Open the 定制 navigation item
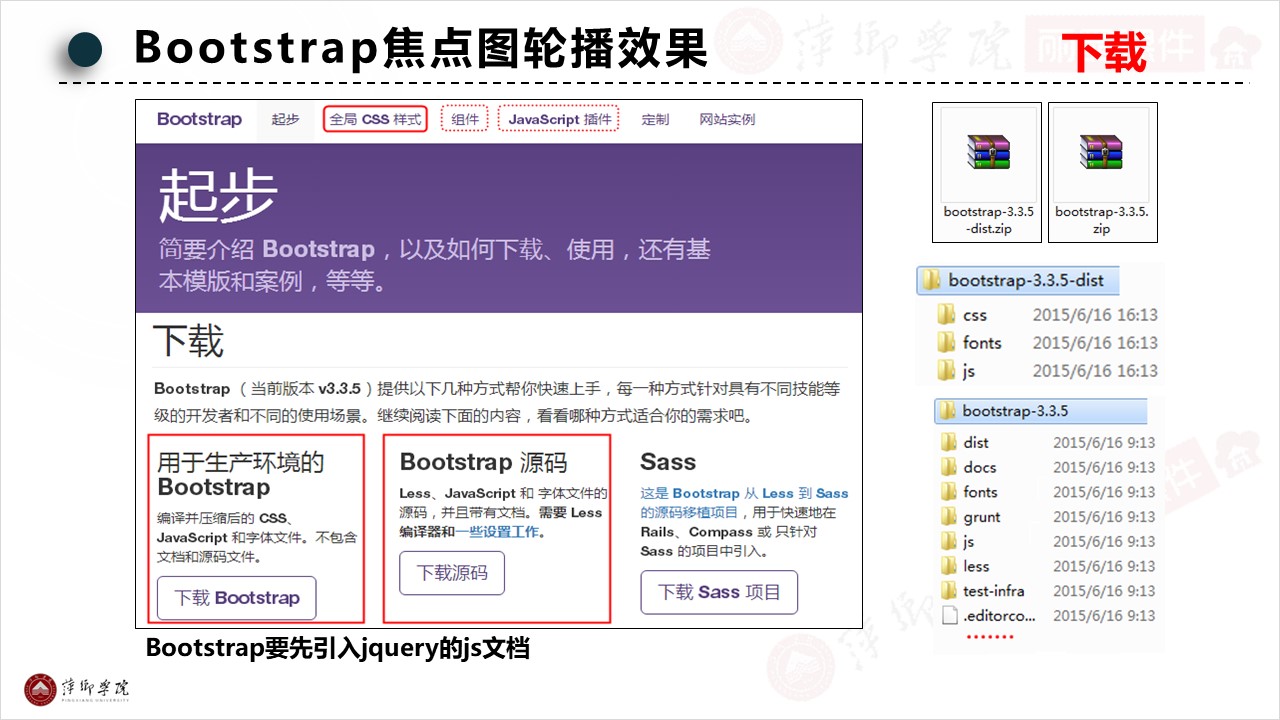 pos(655,120)
